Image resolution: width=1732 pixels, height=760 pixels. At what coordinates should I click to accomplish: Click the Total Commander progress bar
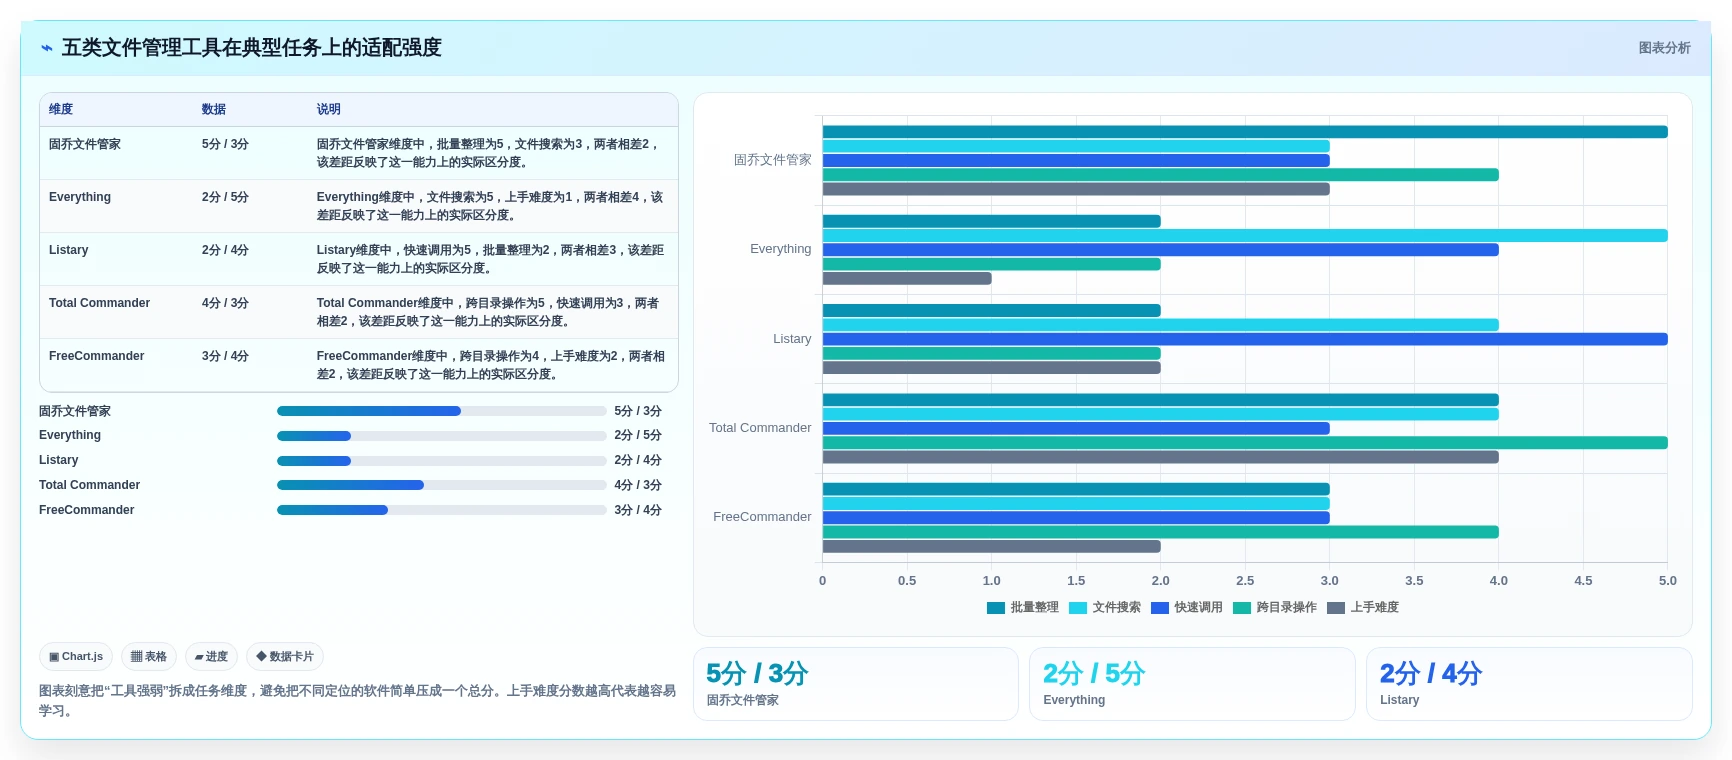(x=442, y=485)
